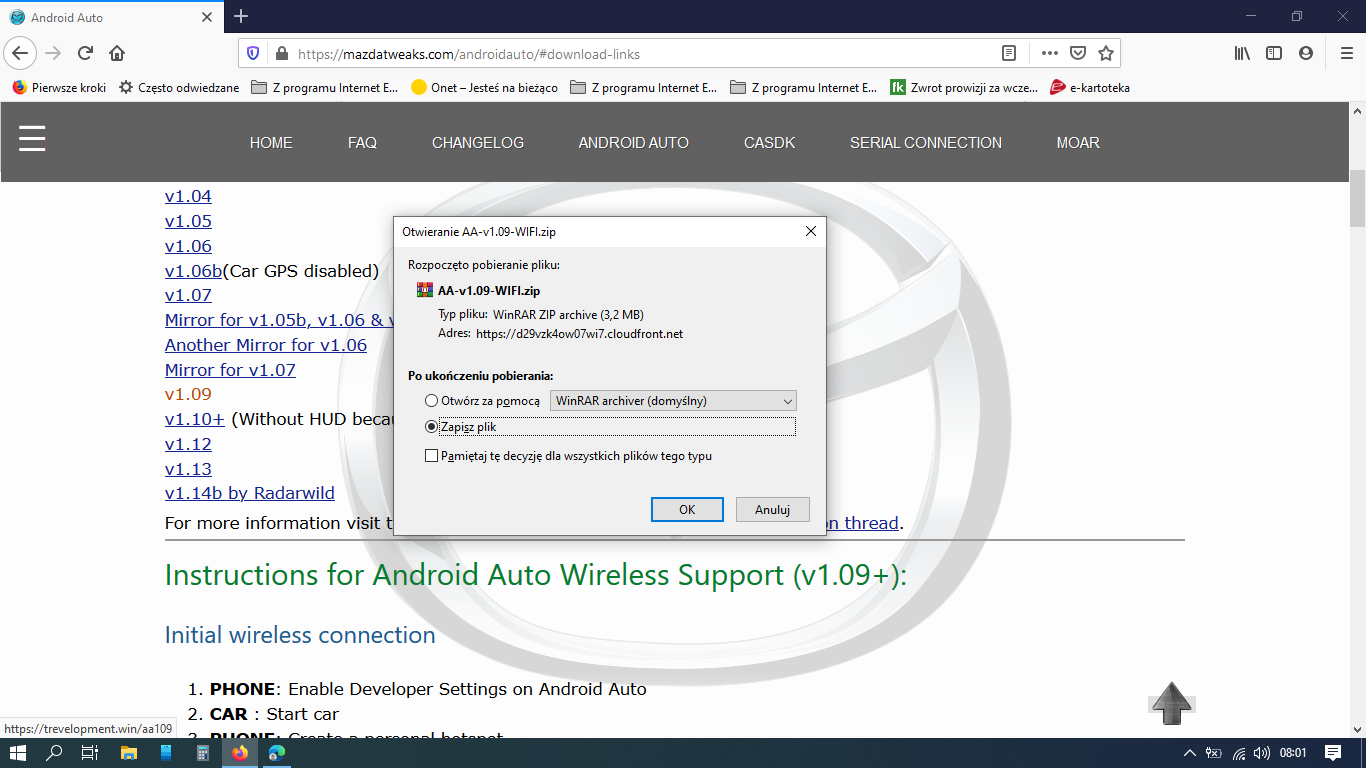
Task: Open the Firefox library icon
Action: [1242, 53]
